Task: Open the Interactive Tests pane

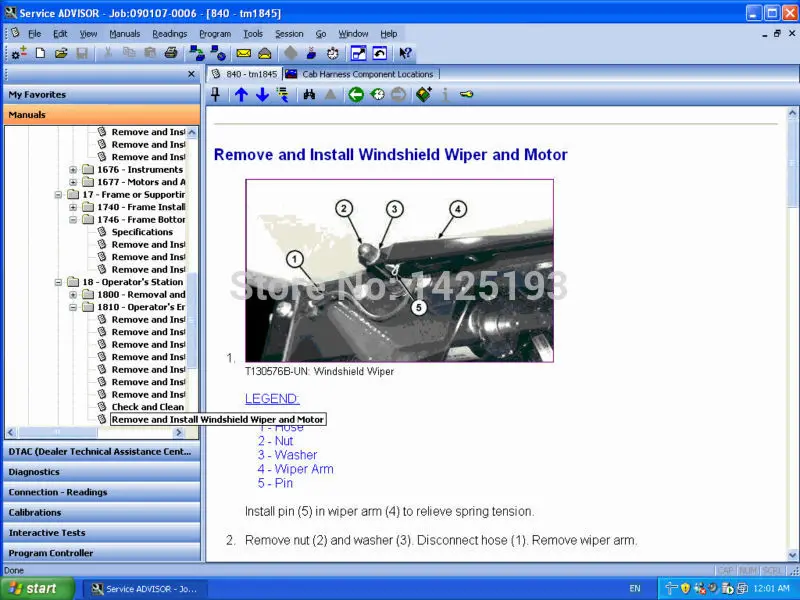Action: point(102,533)
